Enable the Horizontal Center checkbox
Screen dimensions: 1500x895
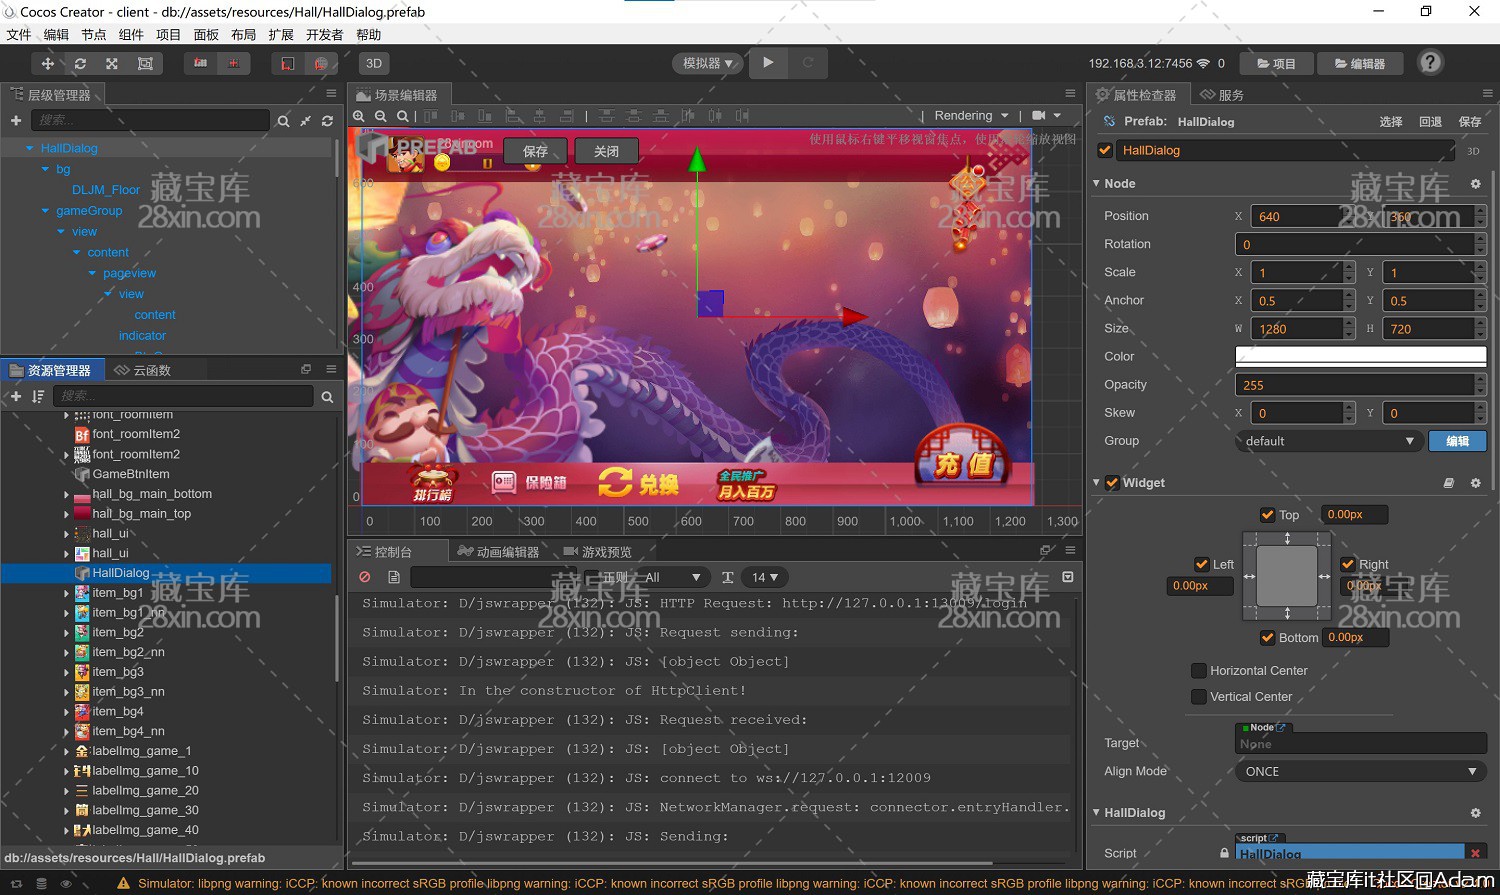[x=1198, y=671]
